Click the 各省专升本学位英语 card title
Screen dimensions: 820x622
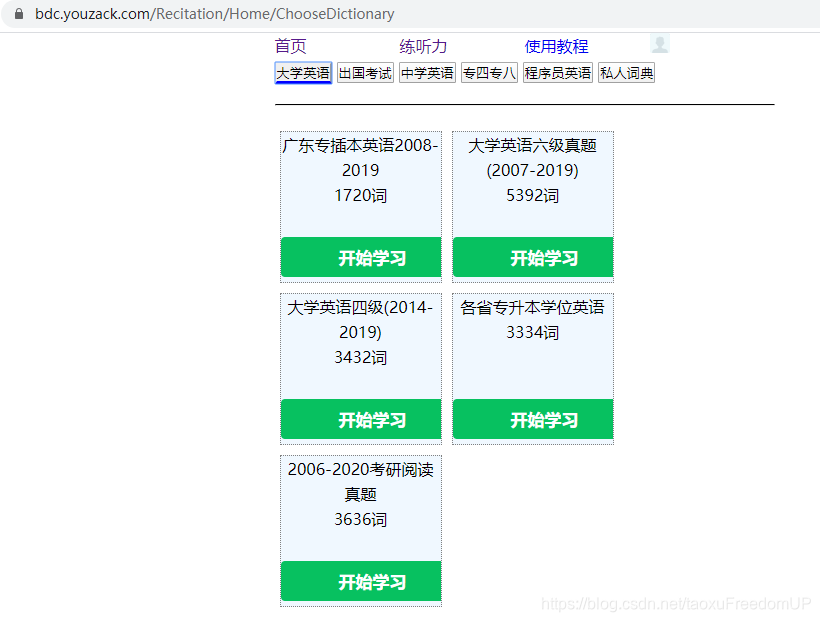click(x=533, y=307)
